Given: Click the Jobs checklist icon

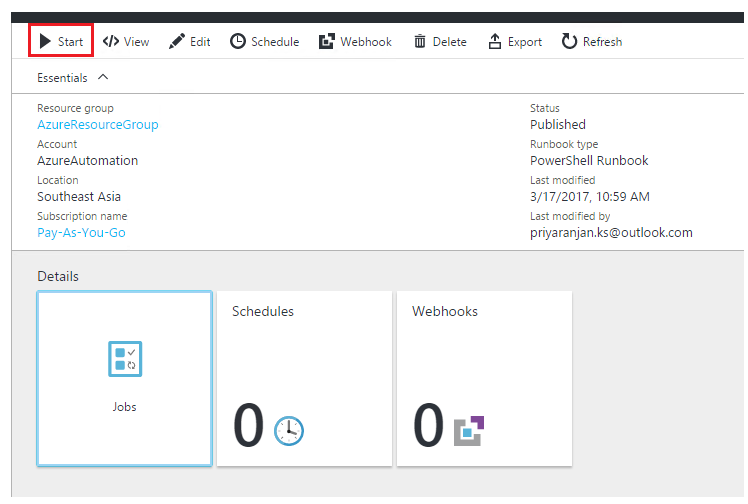Looking at the screenshot, I should tap(125, 359).
